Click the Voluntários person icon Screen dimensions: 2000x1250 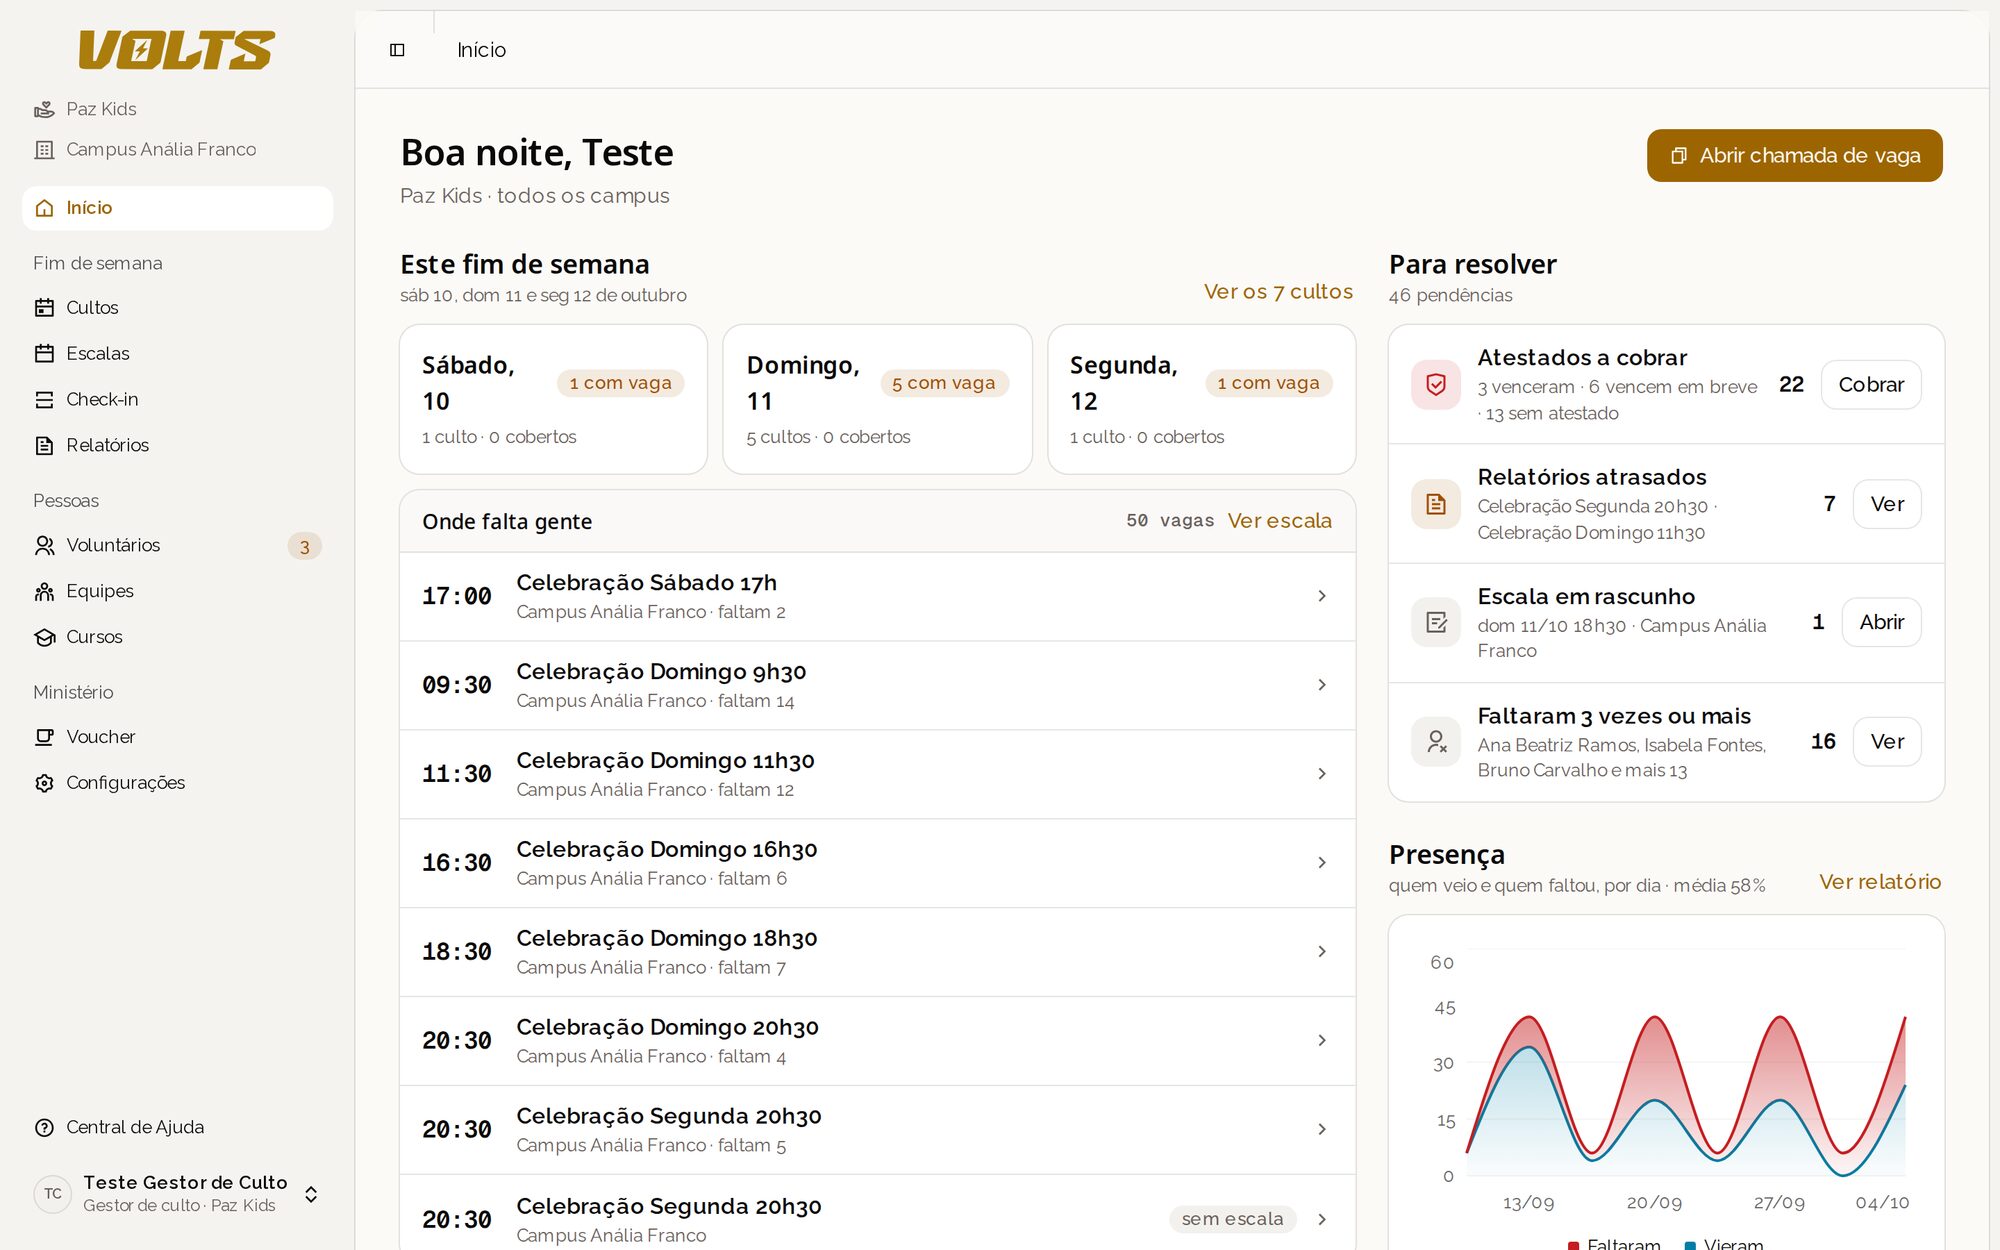(x=44, y=545)
